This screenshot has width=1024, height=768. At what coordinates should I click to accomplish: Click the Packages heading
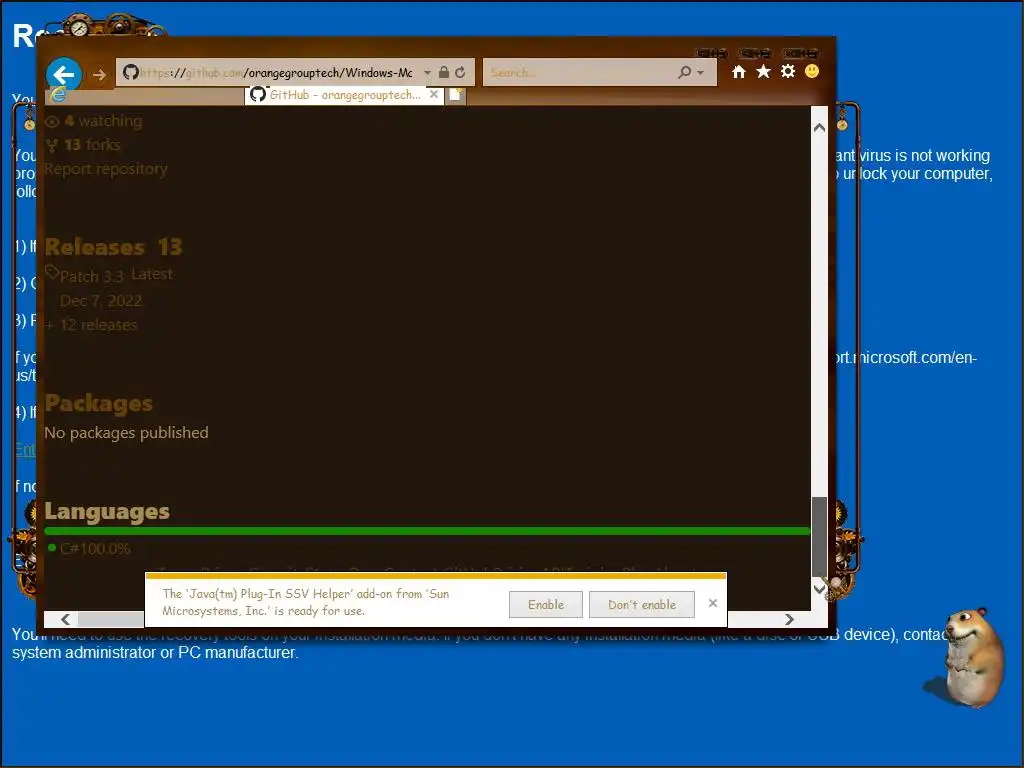click(99, 404)
